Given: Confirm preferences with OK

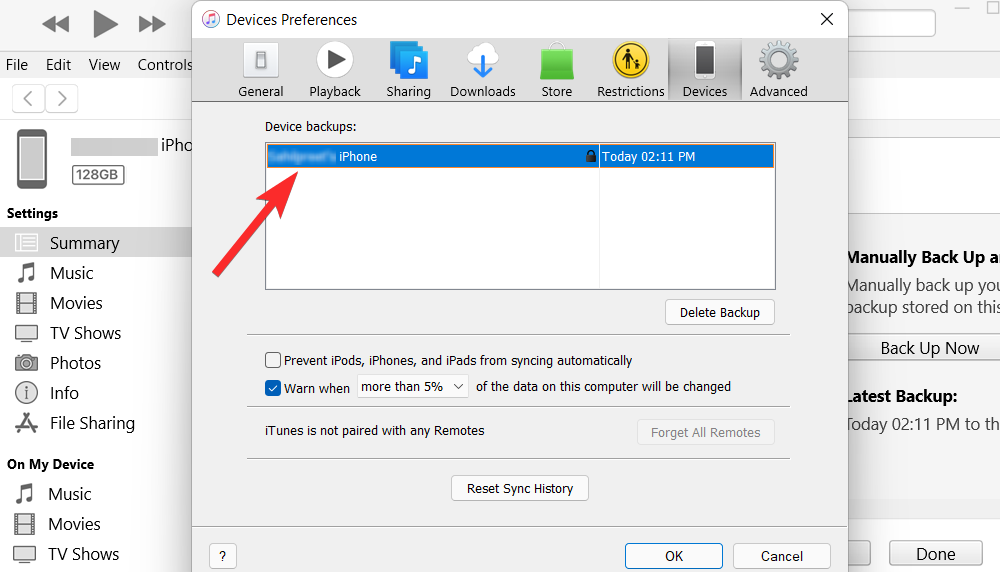Looking at the screenshot, I should click(x=674, y=556).
